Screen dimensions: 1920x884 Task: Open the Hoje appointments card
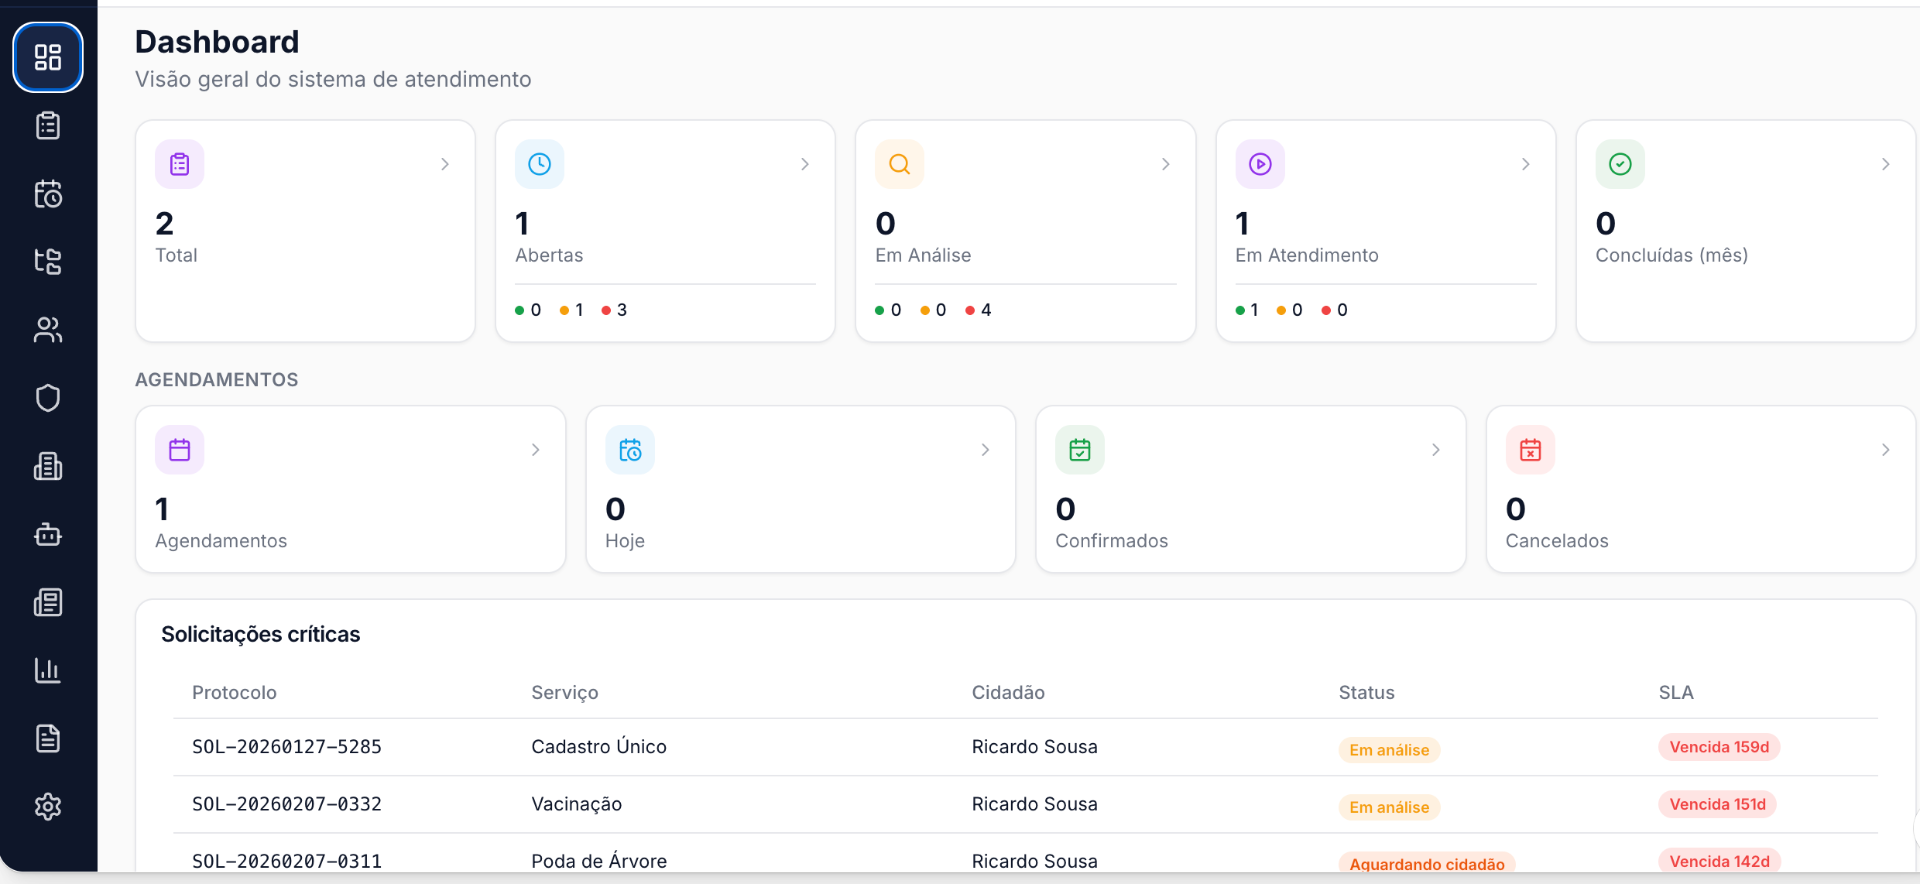(x=801, y=489)
